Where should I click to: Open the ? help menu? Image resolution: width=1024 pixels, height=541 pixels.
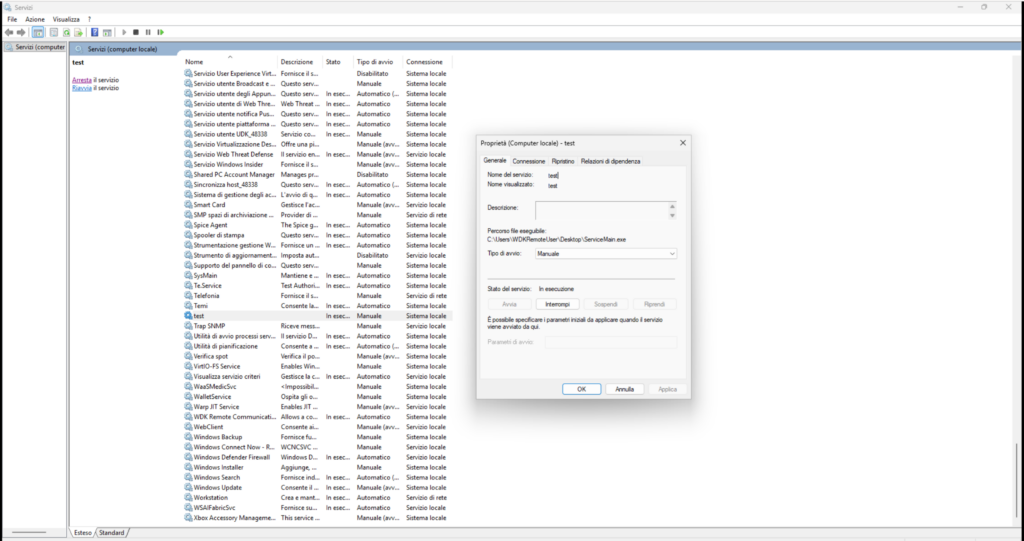click(89, 19)
